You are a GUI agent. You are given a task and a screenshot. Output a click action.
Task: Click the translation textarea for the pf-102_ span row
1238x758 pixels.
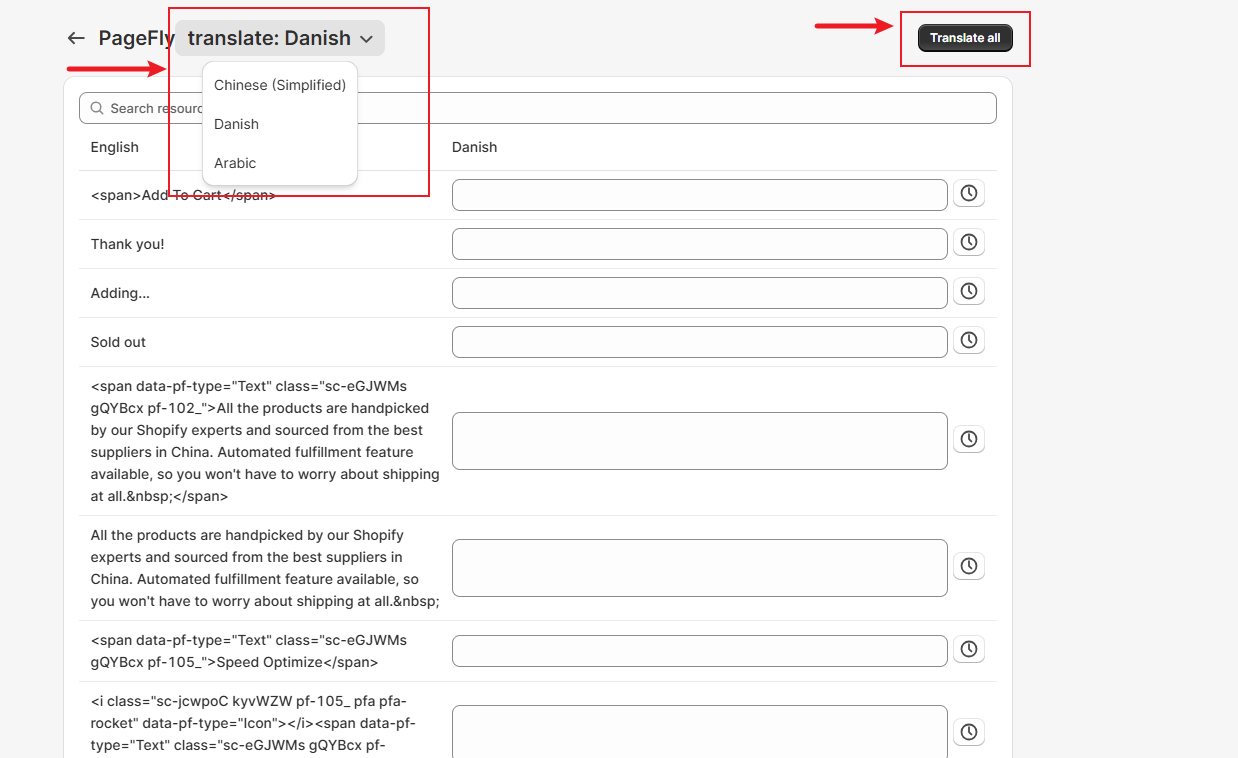tap(700, 441)
